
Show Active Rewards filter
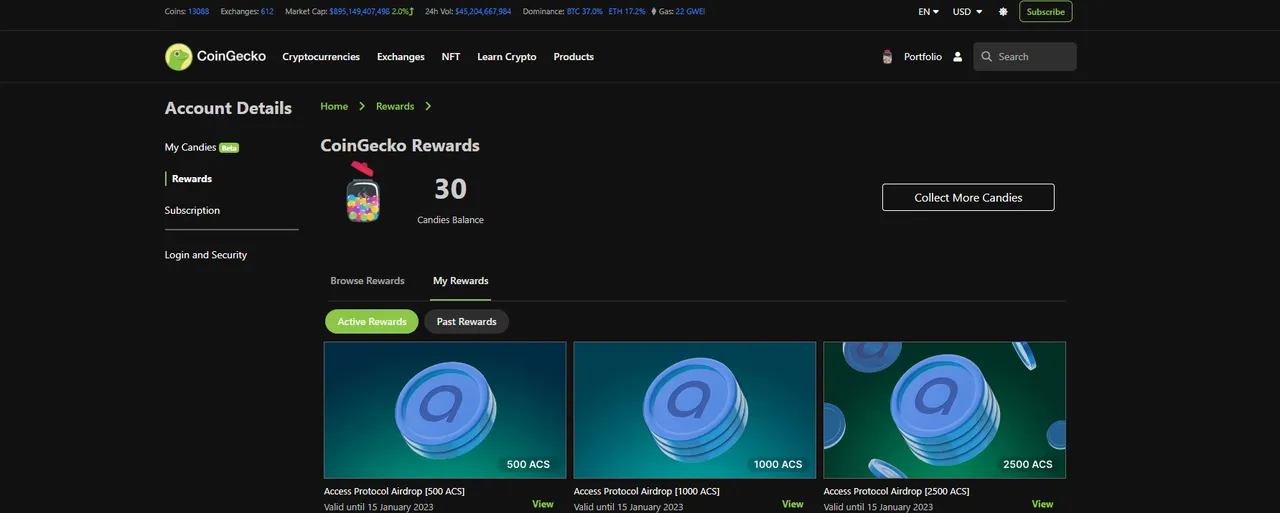click(372, 321)
